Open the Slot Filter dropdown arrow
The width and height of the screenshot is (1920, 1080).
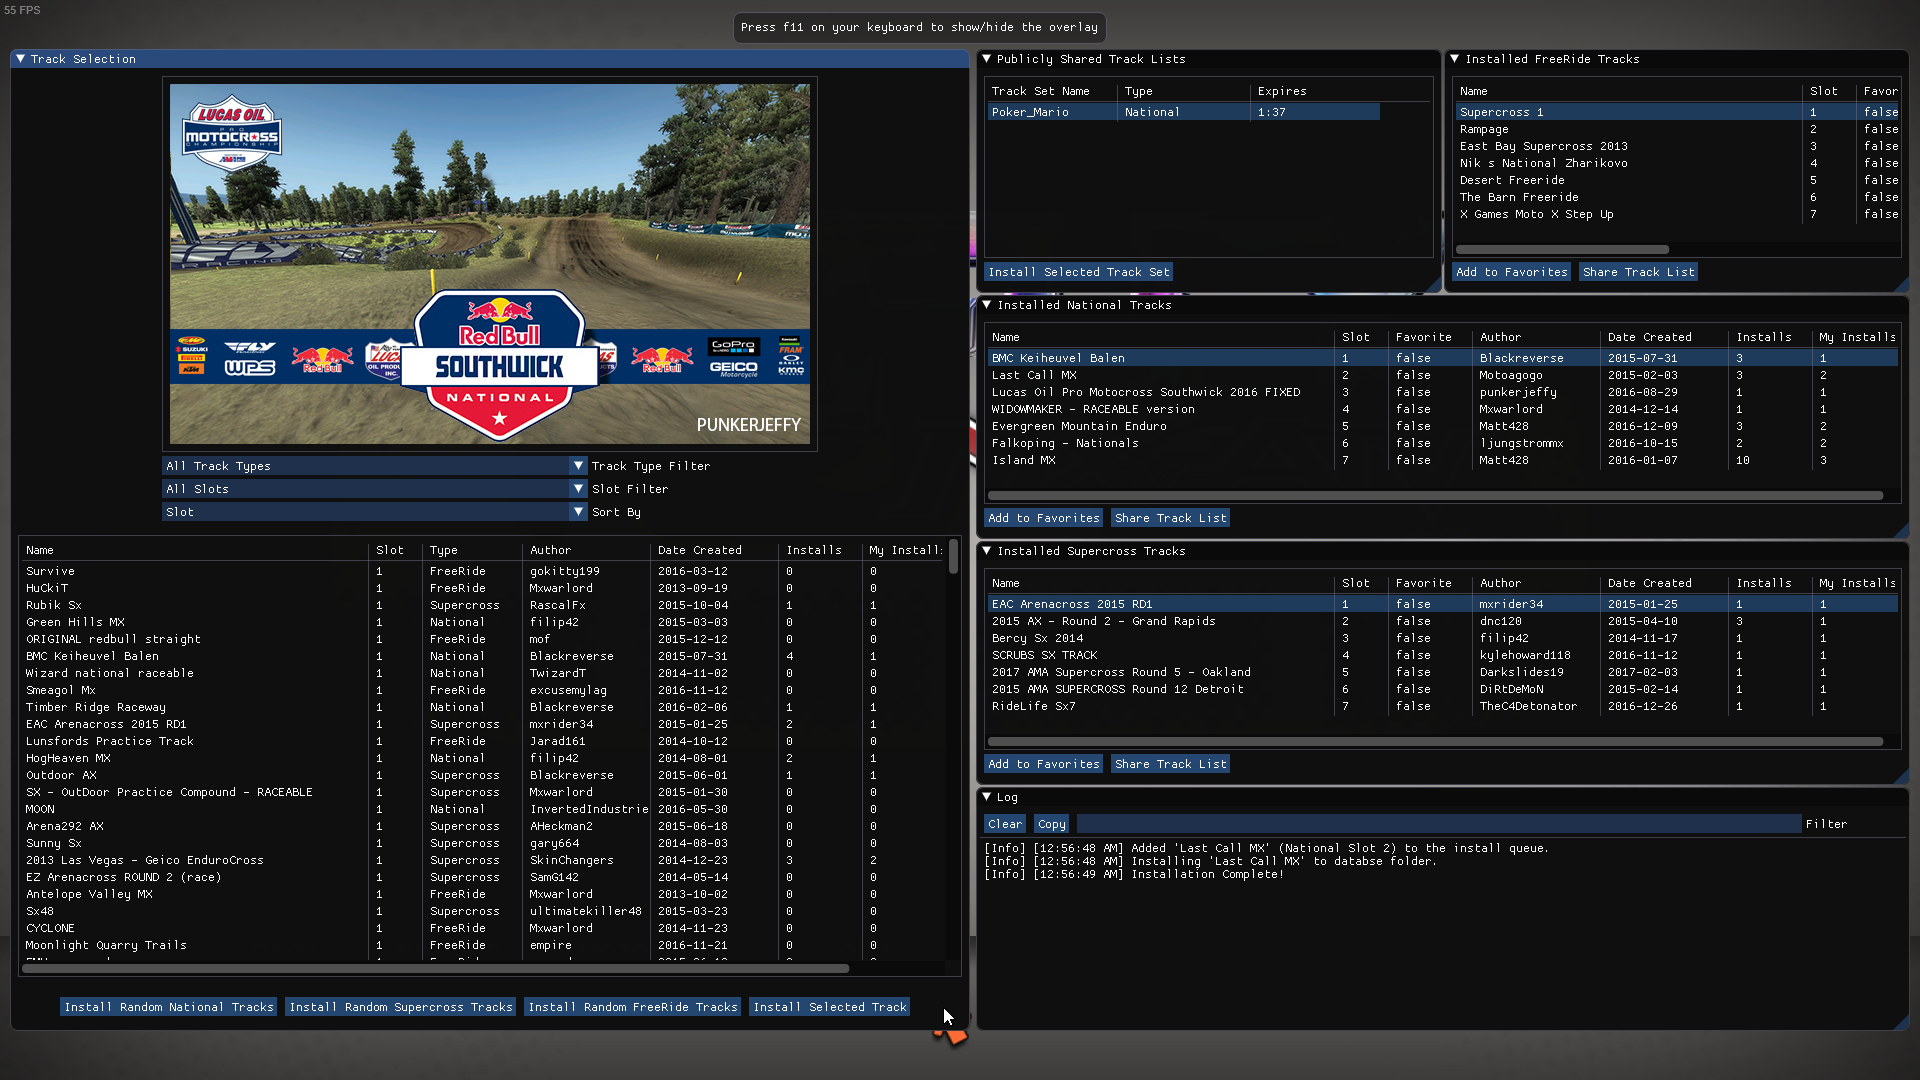[x=577, y=489]
